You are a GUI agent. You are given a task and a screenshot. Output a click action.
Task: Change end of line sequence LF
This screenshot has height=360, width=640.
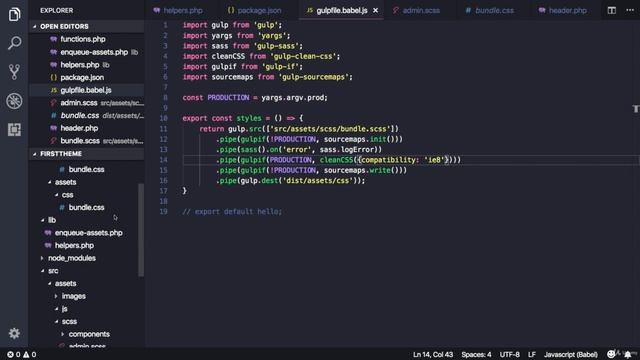tap(532, 355)
